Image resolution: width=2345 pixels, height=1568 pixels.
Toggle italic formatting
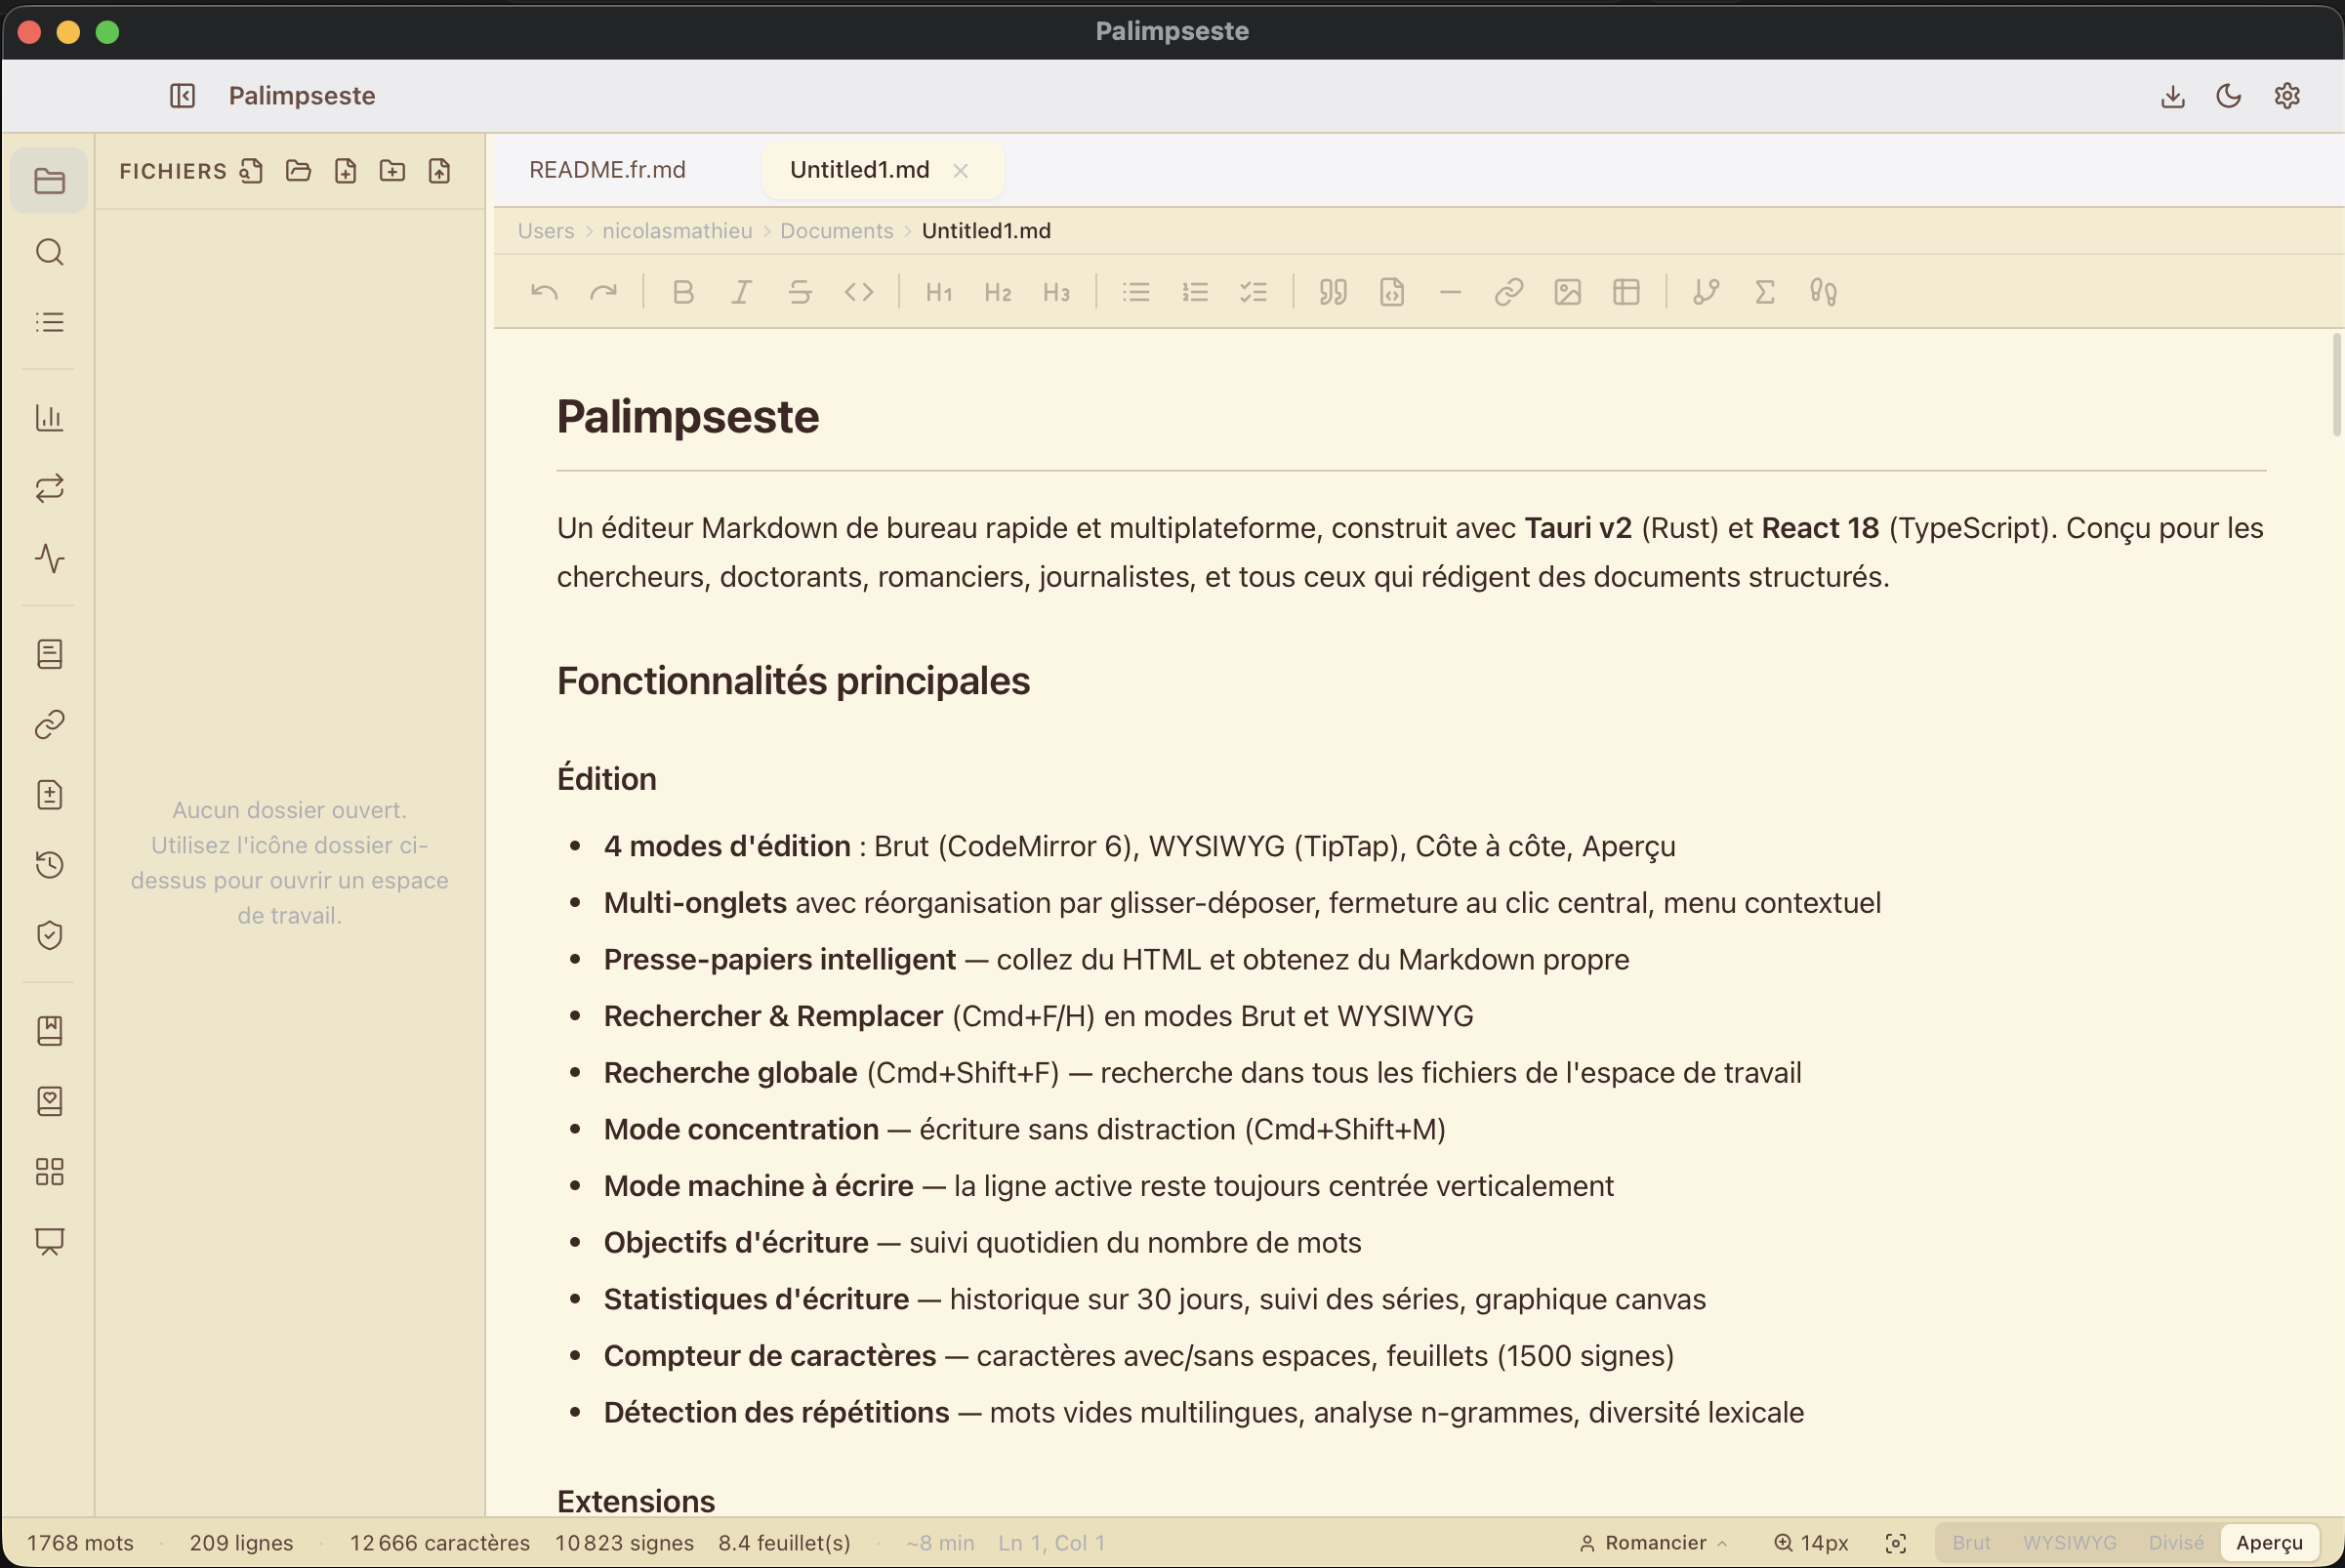tap(741, 292)
